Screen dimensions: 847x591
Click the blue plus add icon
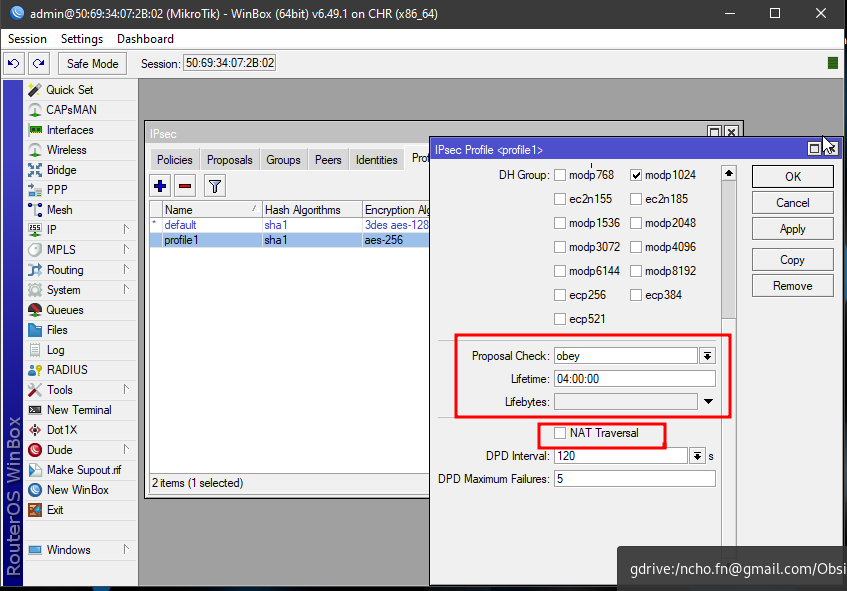[x=160, y=185]
